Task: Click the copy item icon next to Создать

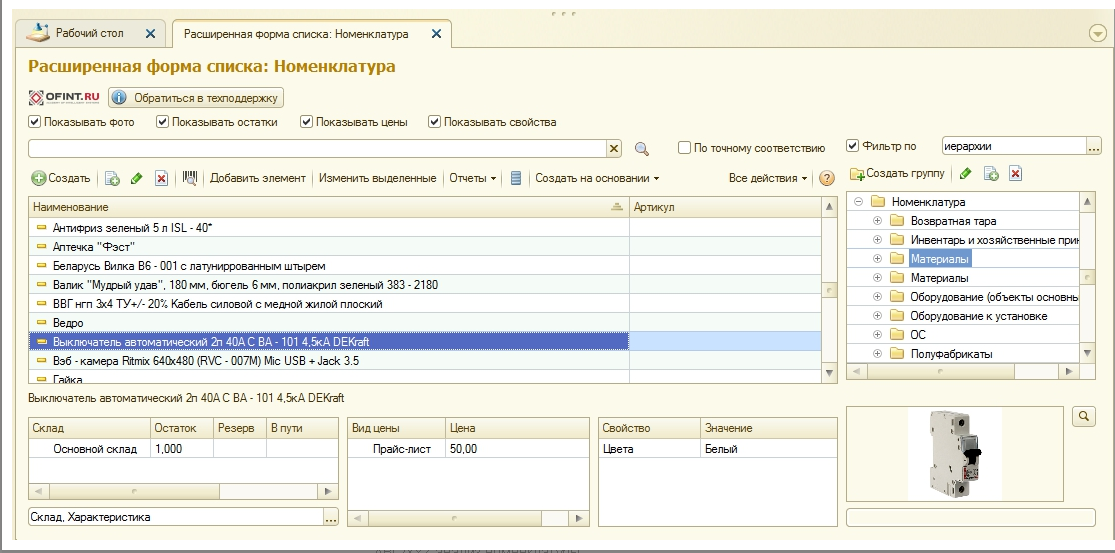Action: pyautogui.click(x=112, y=178)
